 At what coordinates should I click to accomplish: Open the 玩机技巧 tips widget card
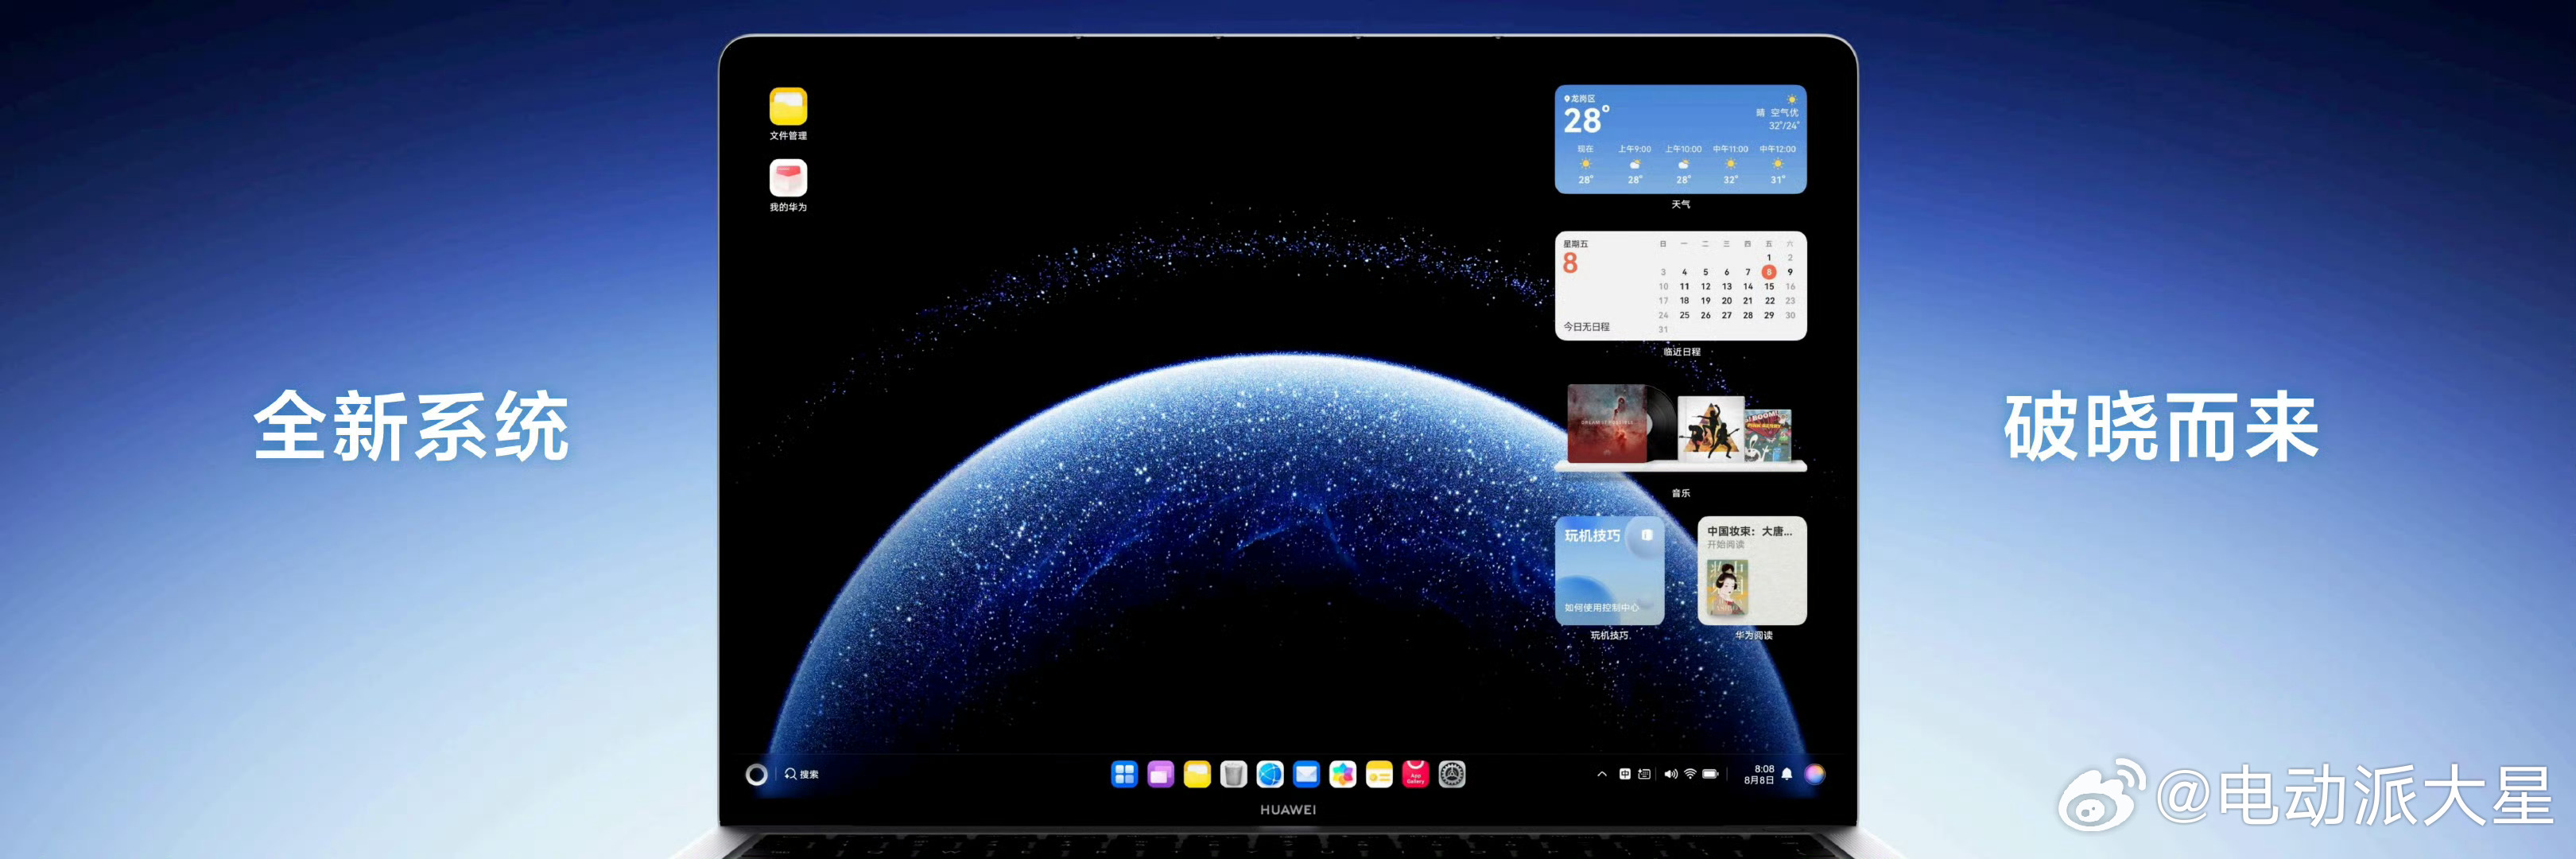pos(1610,571)
